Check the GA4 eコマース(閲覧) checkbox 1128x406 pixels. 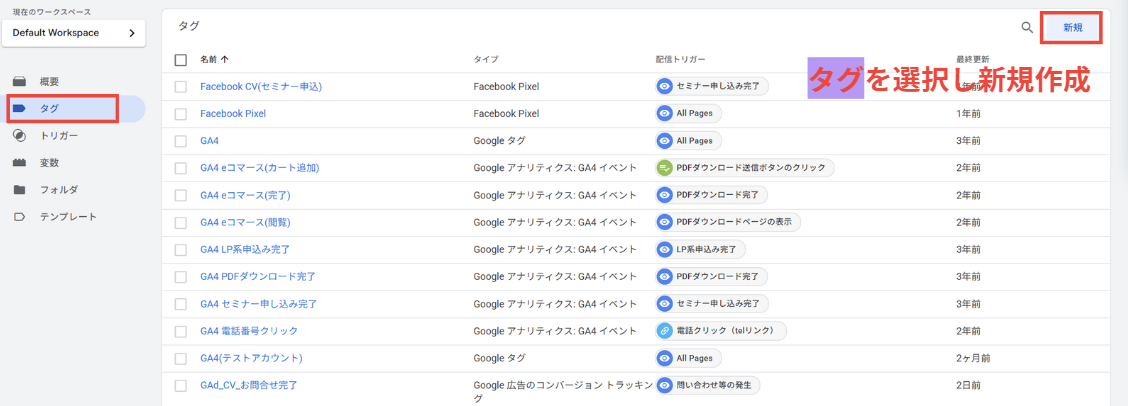181,222
